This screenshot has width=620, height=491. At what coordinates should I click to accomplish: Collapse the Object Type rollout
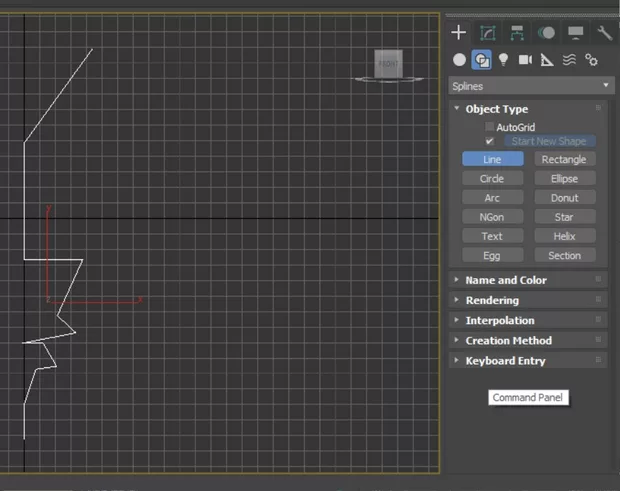[496, 109]
